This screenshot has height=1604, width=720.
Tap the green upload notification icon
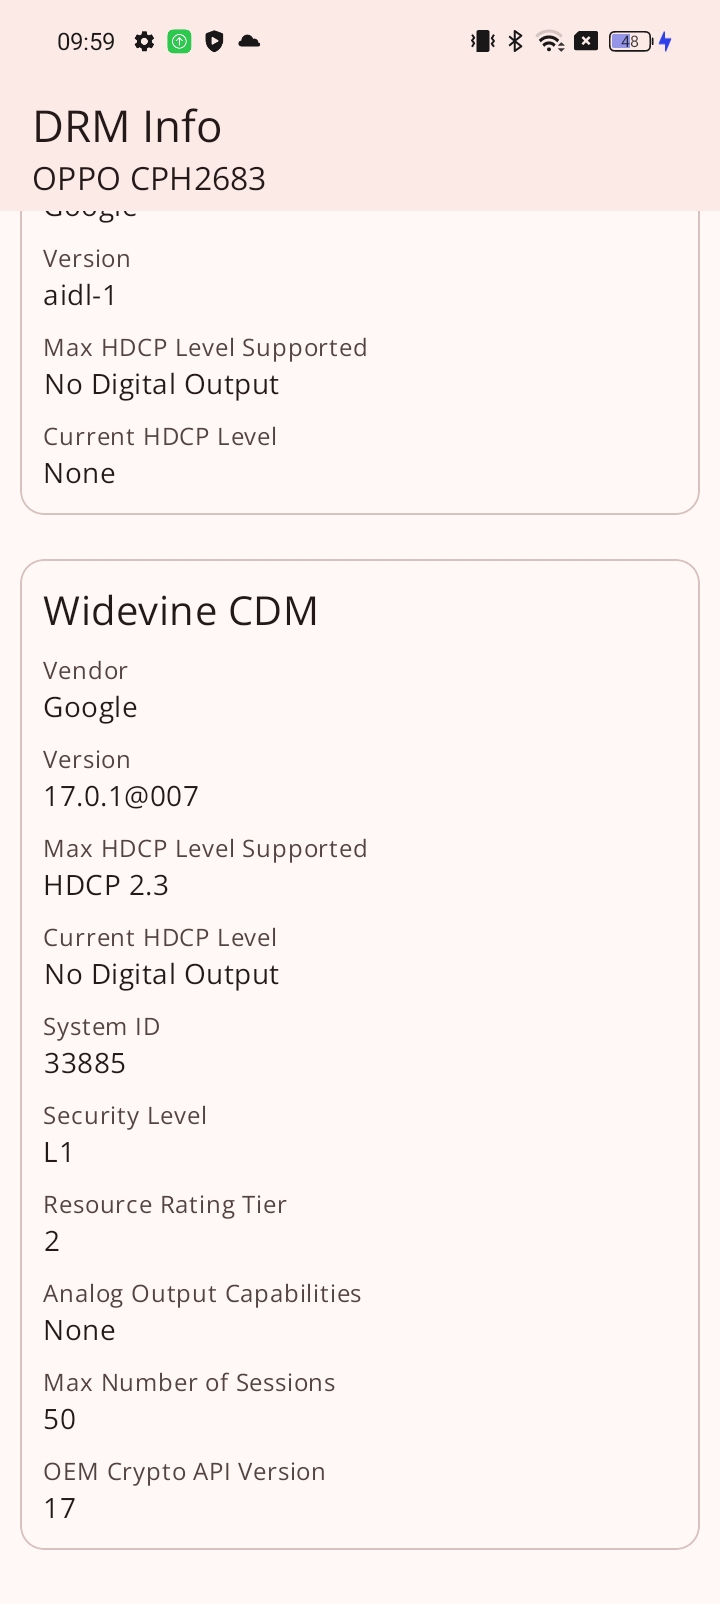pos(179,41)
